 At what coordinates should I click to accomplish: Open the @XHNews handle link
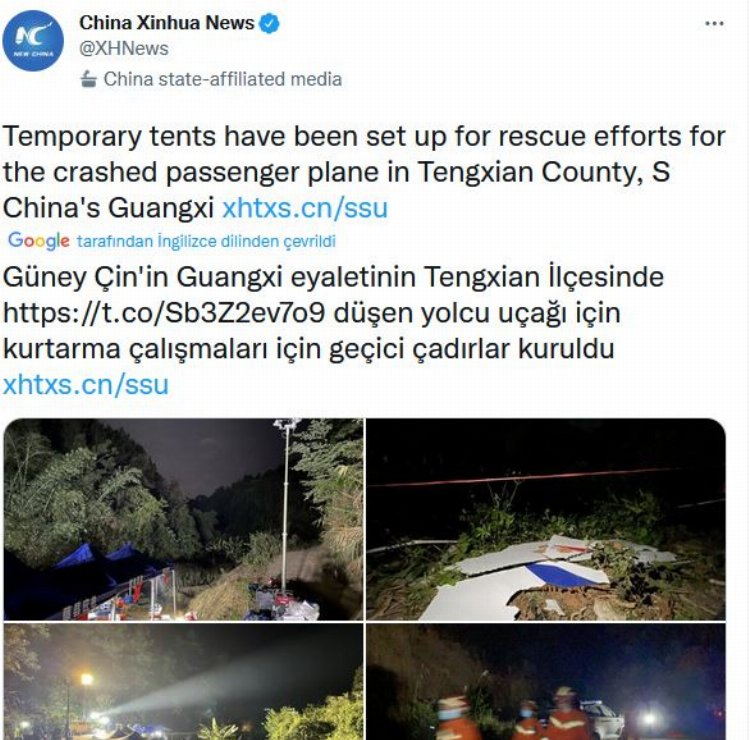[124, 49]
